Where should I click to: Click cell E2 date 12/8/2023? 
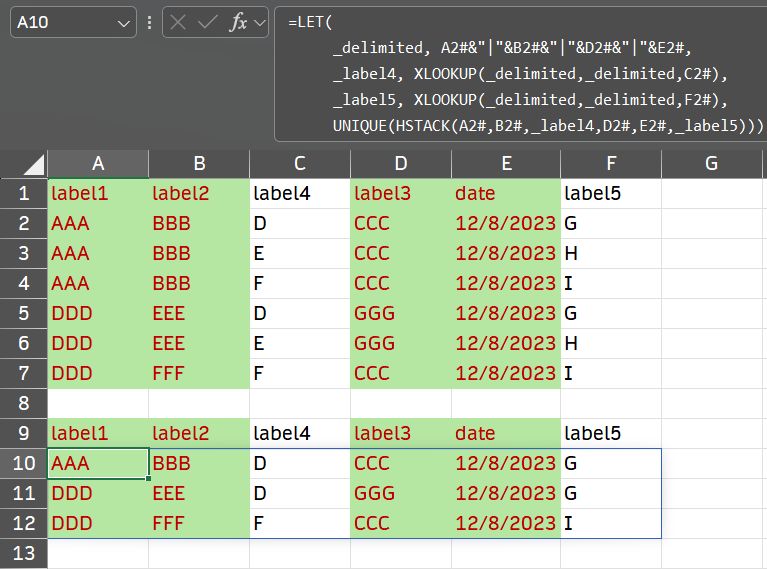click(x=506, y=224)
